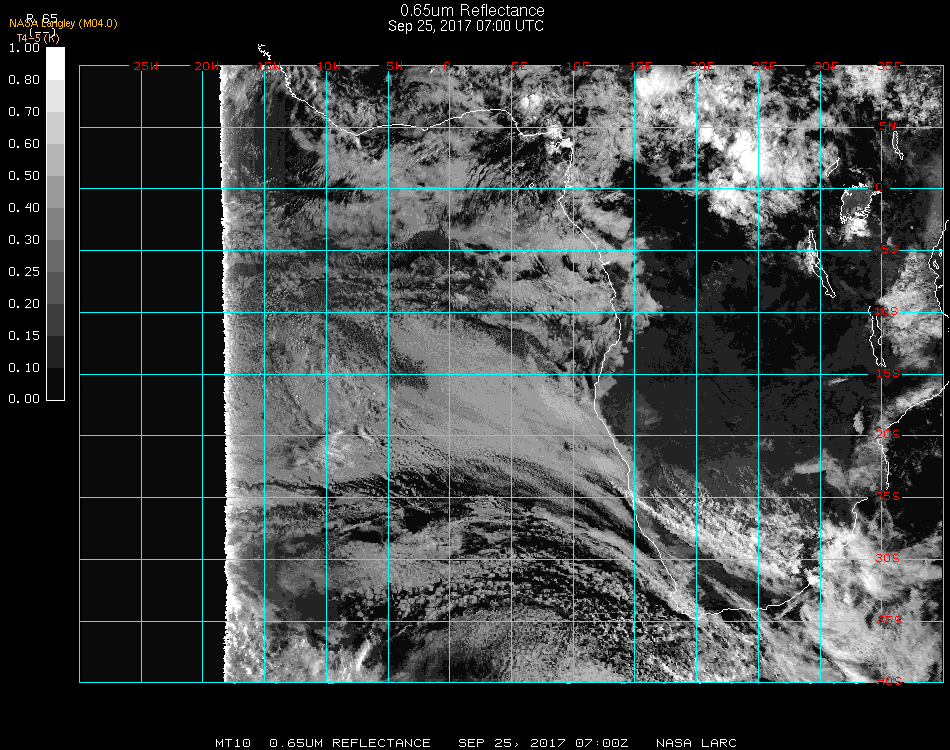Screen dimensions: 950x750
Task: Select the darkest black colorbar segment
Action: tap(55, 383)
